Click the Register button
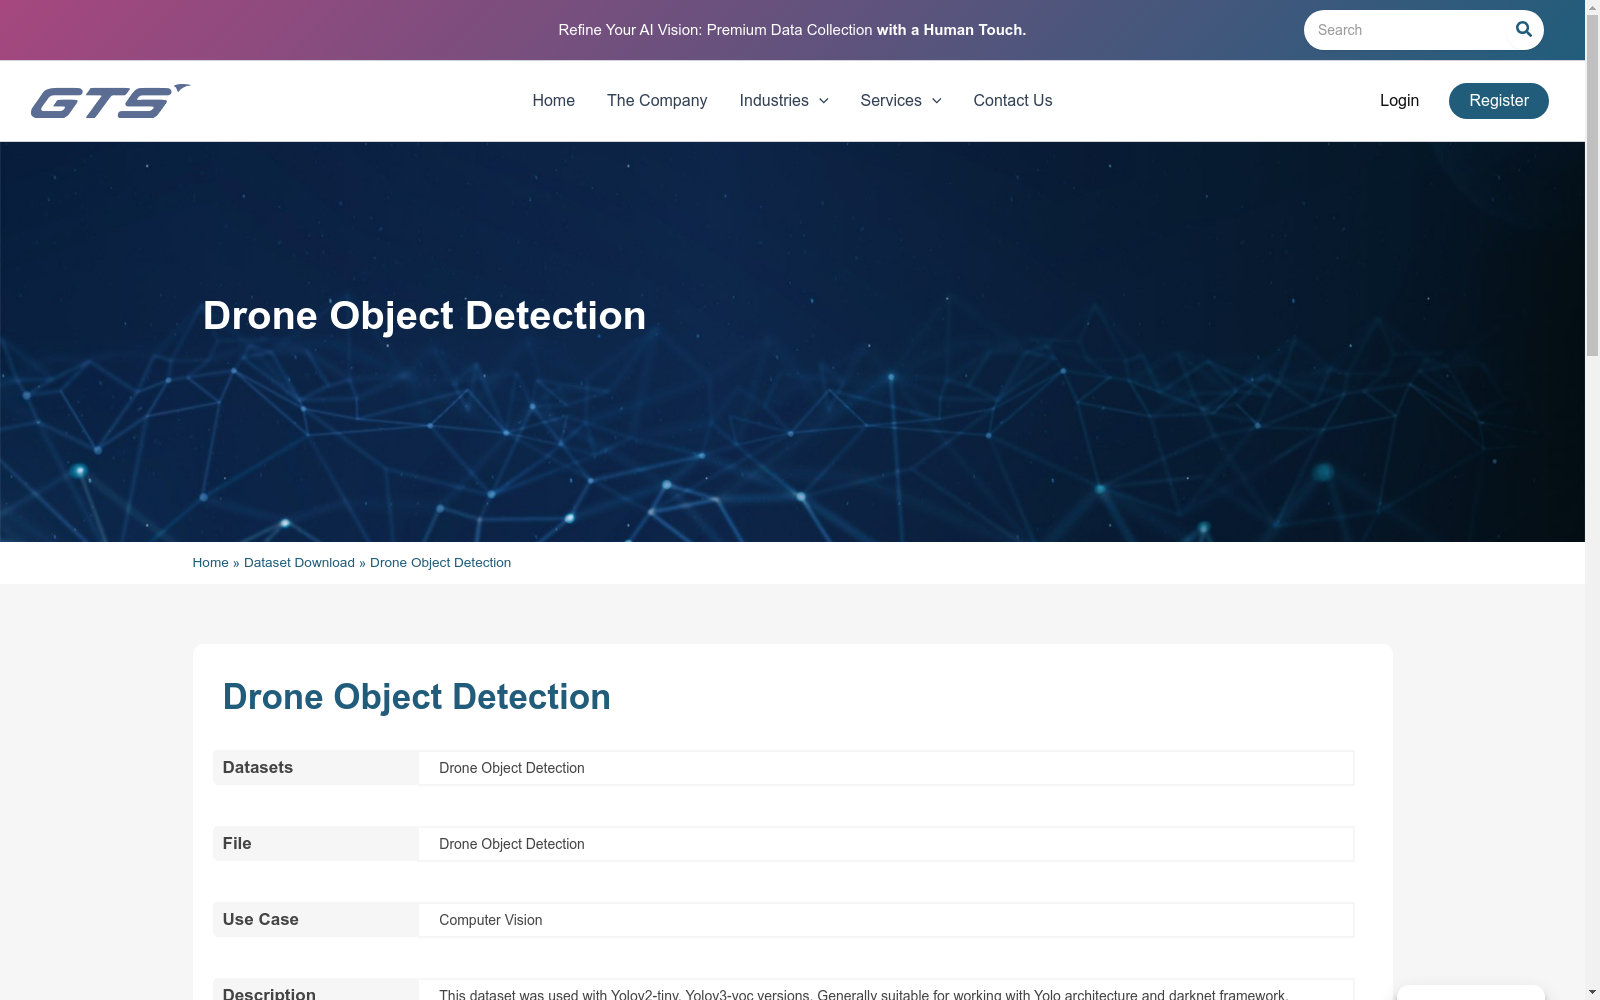The width and height of the screenshot is (1600, 1000). (1498, 101)
